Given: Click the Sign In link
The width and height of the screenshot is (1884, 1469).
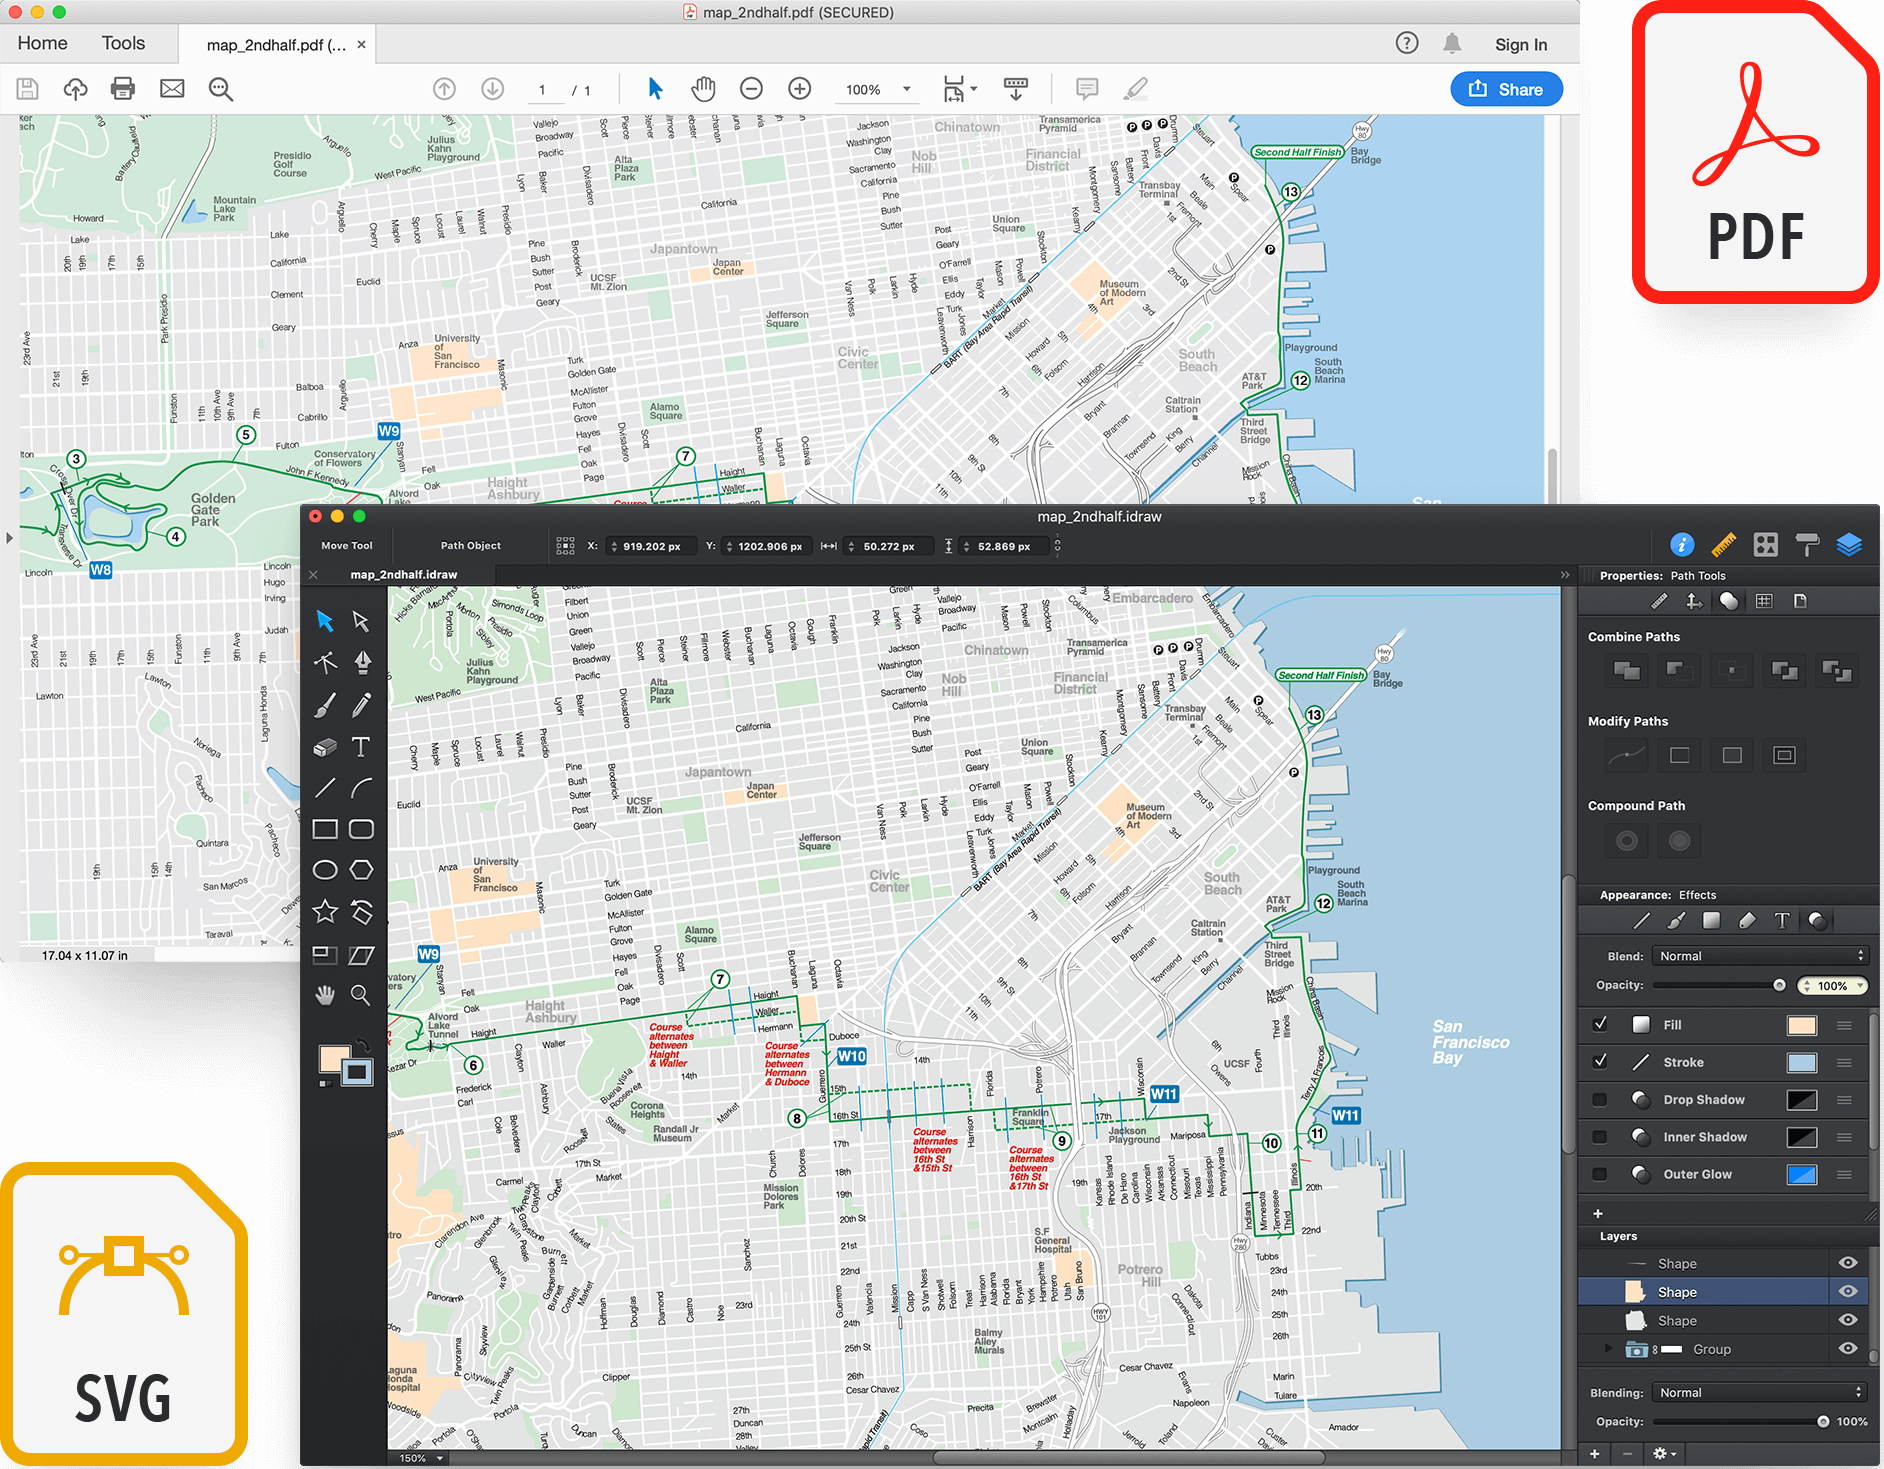Looking at the screenshot, I should point(1521,44).
